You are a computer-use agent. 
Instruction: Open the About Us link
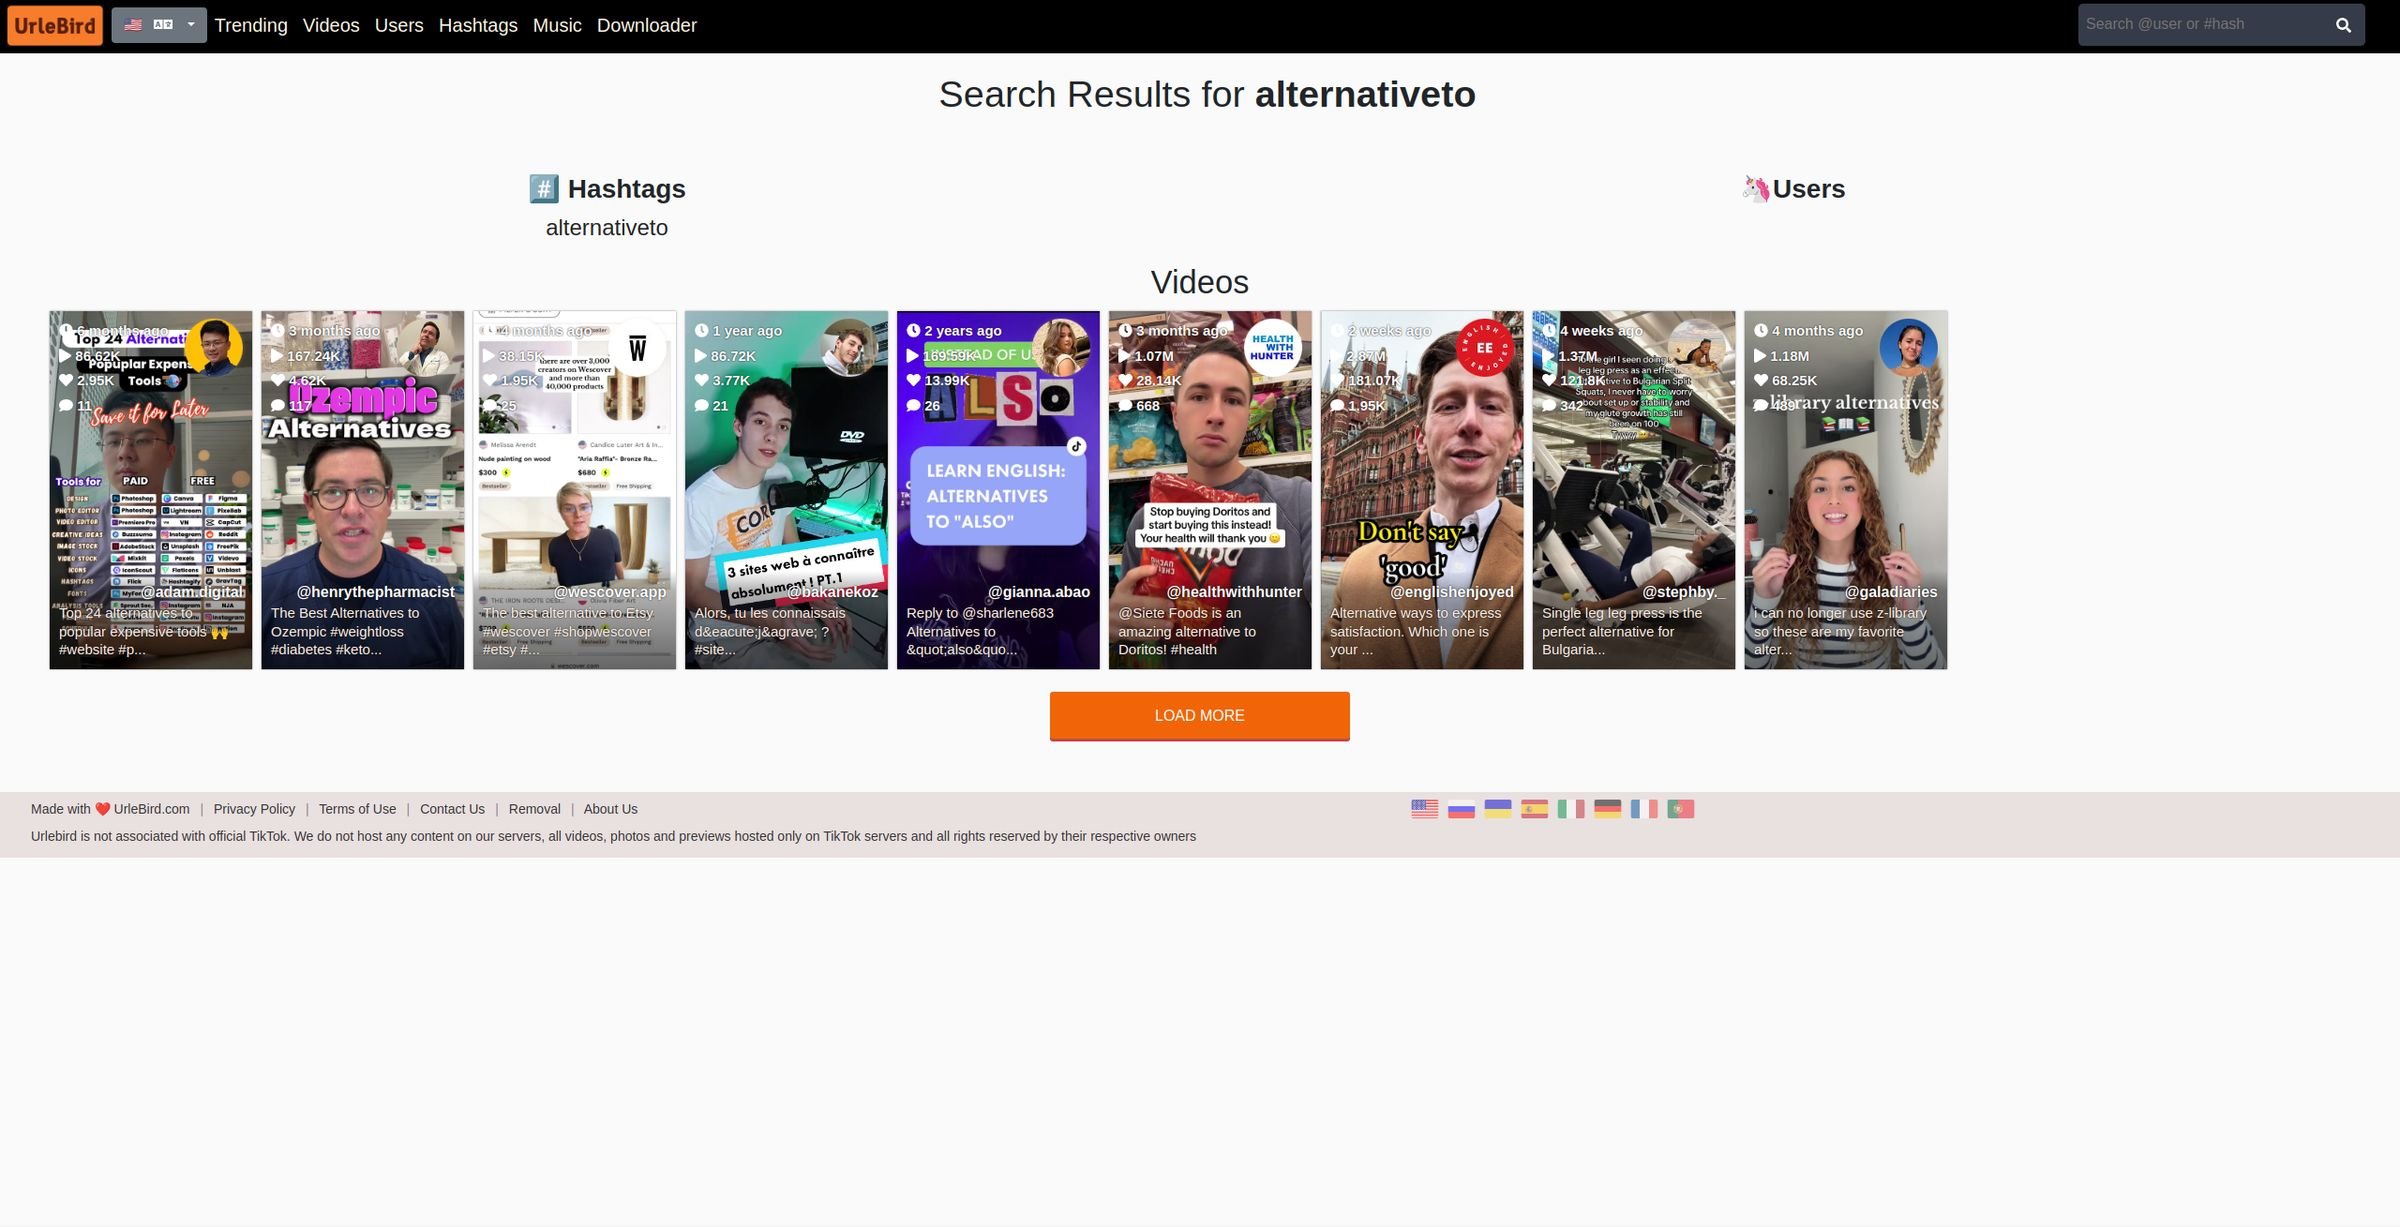click(610, 809)
